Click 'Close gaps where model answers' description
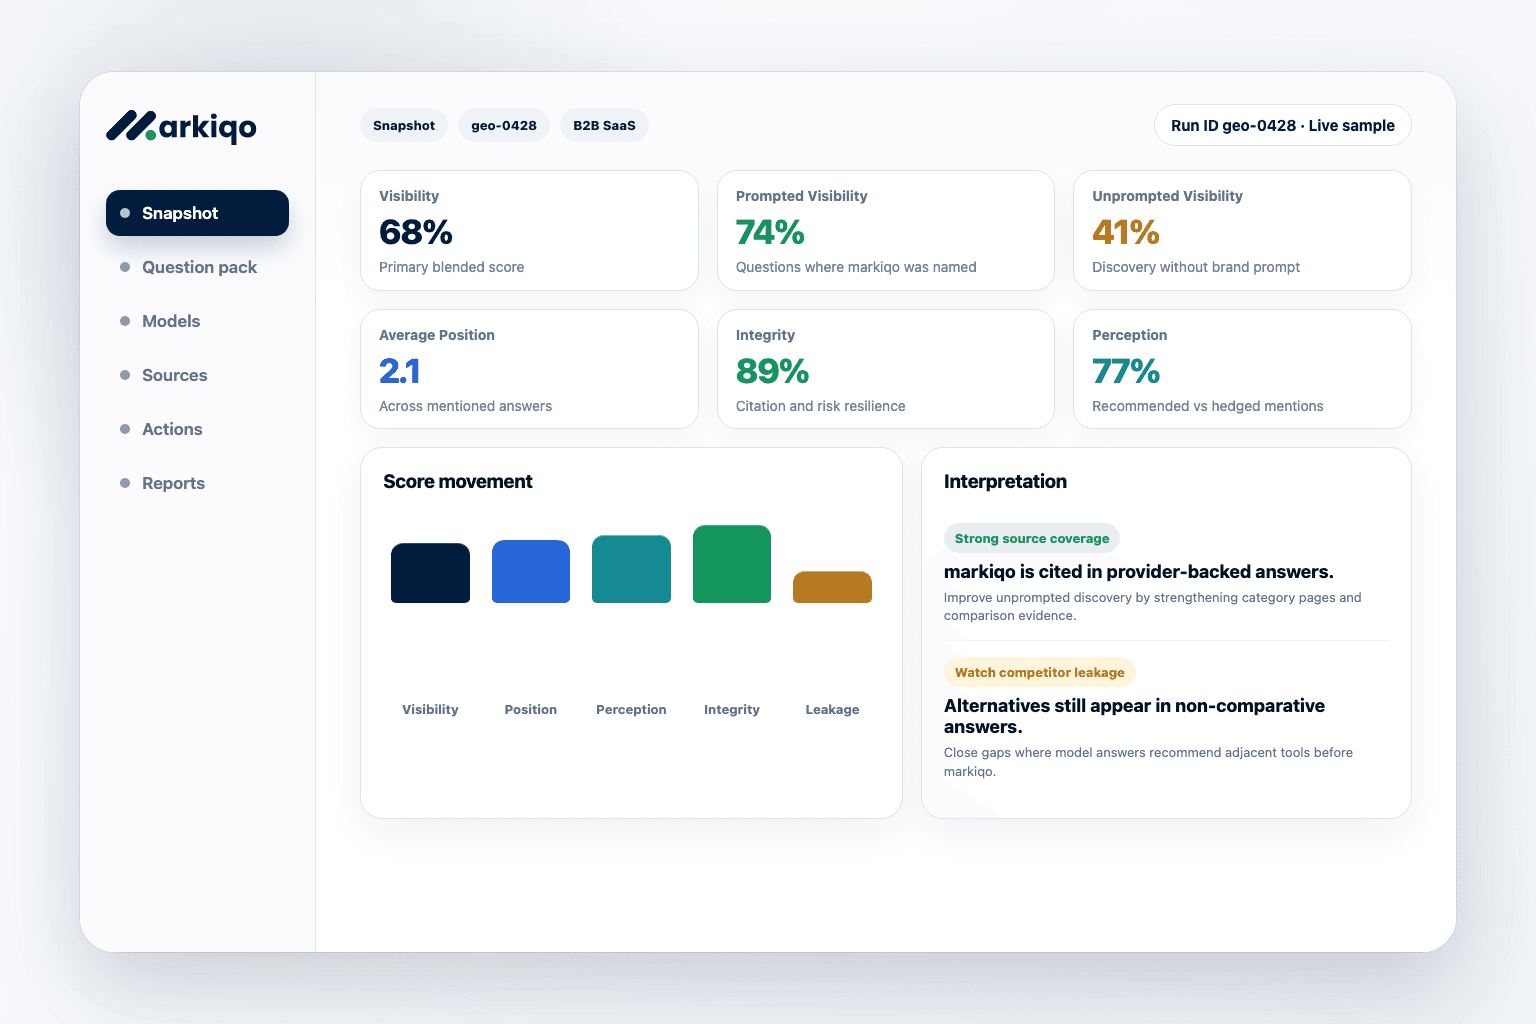The image size is (1536, 1024). [1148, 761]
